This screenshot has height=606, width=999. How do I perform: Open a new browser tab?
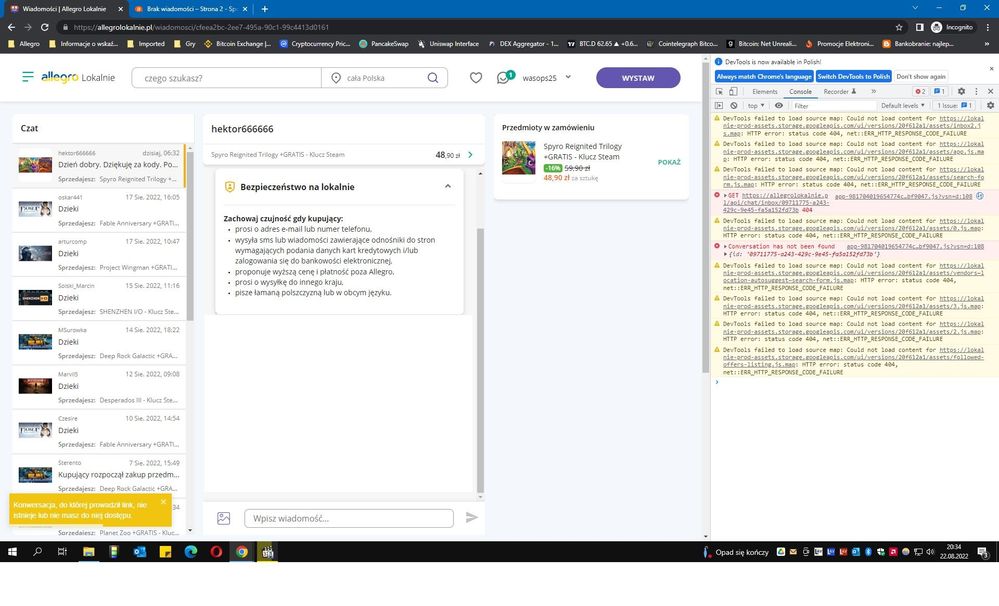[264, 9]
